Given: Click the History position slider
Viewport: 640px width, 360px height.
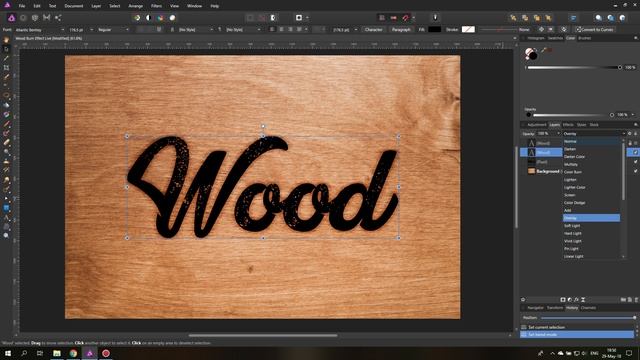Looking at the screenshot, I should [x=588, y=318].
